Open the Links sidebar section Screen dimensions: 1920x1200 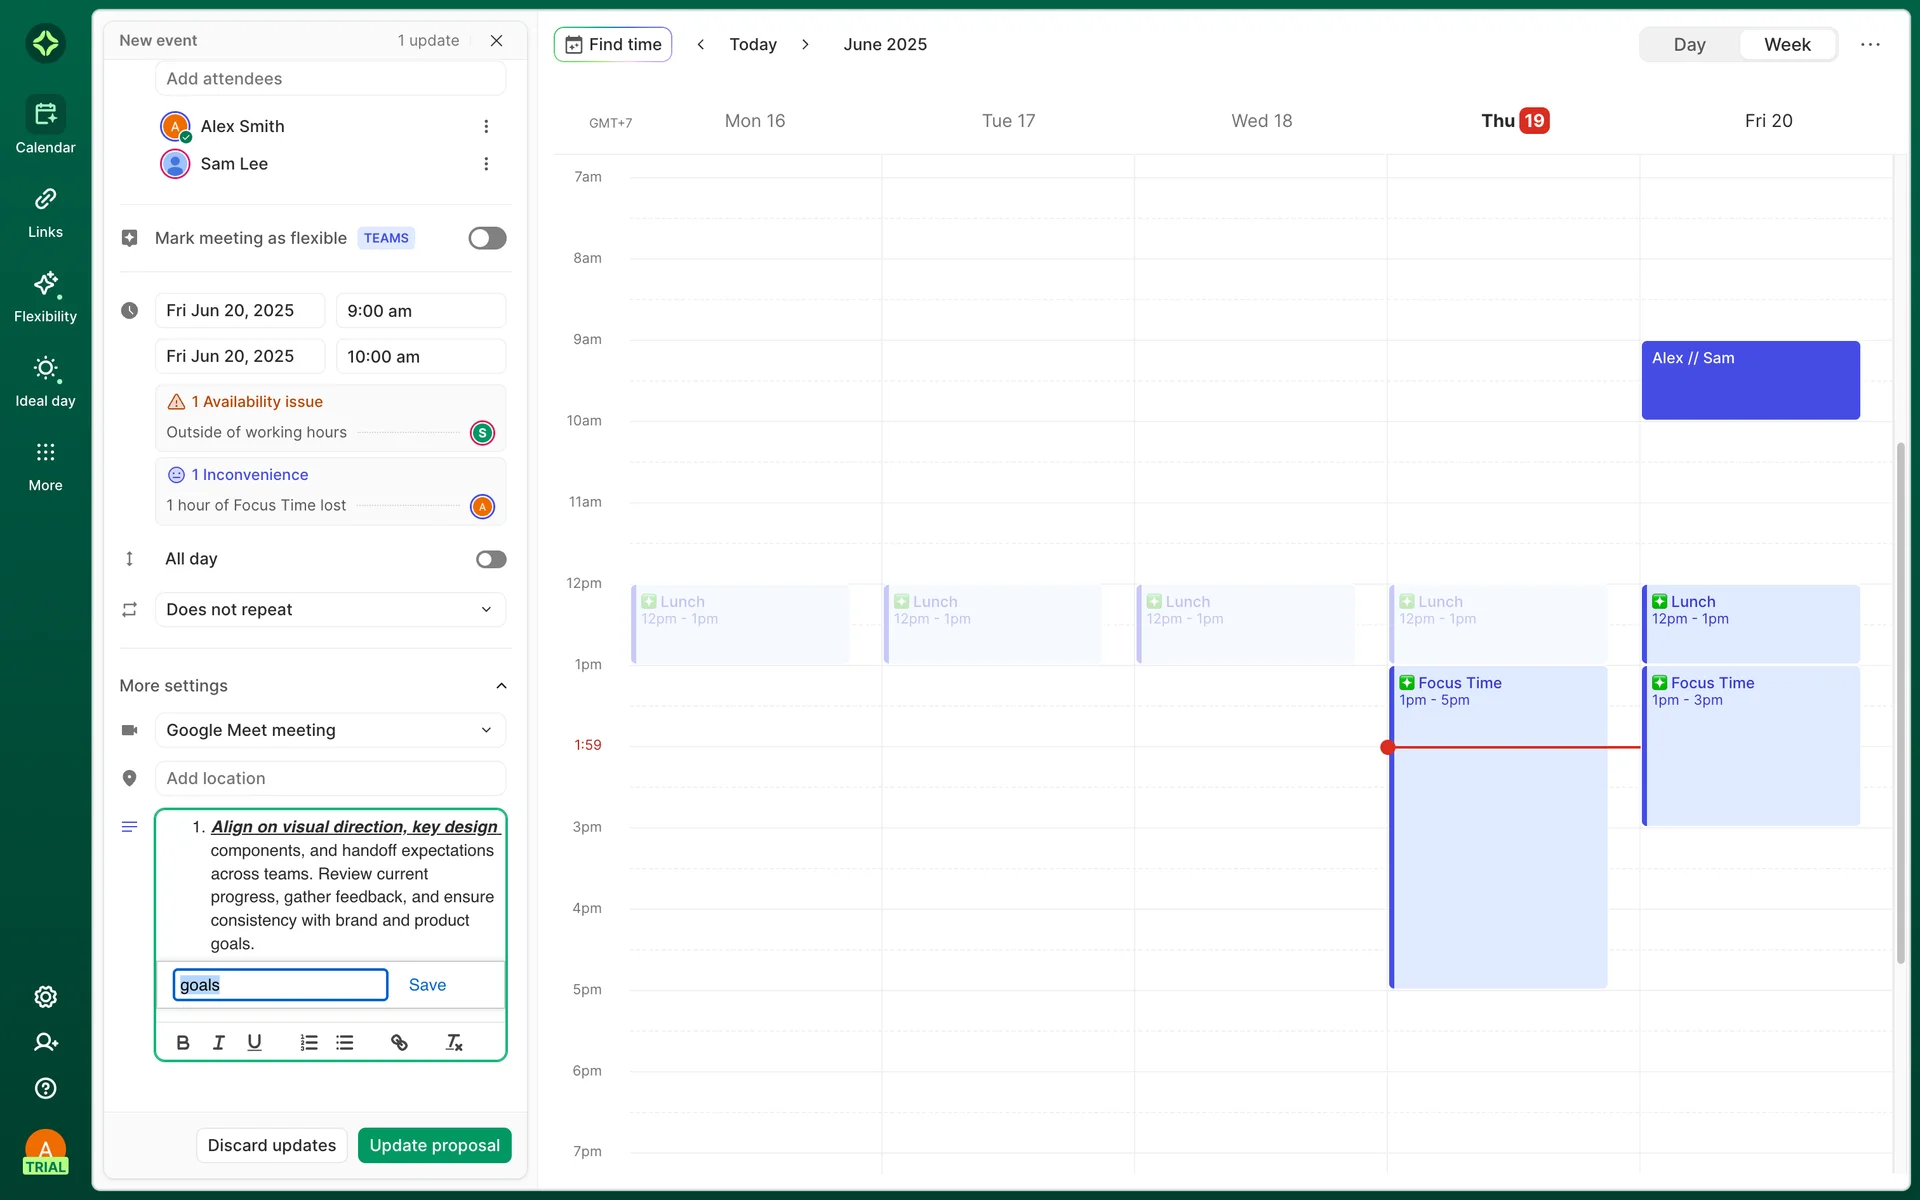45,212
